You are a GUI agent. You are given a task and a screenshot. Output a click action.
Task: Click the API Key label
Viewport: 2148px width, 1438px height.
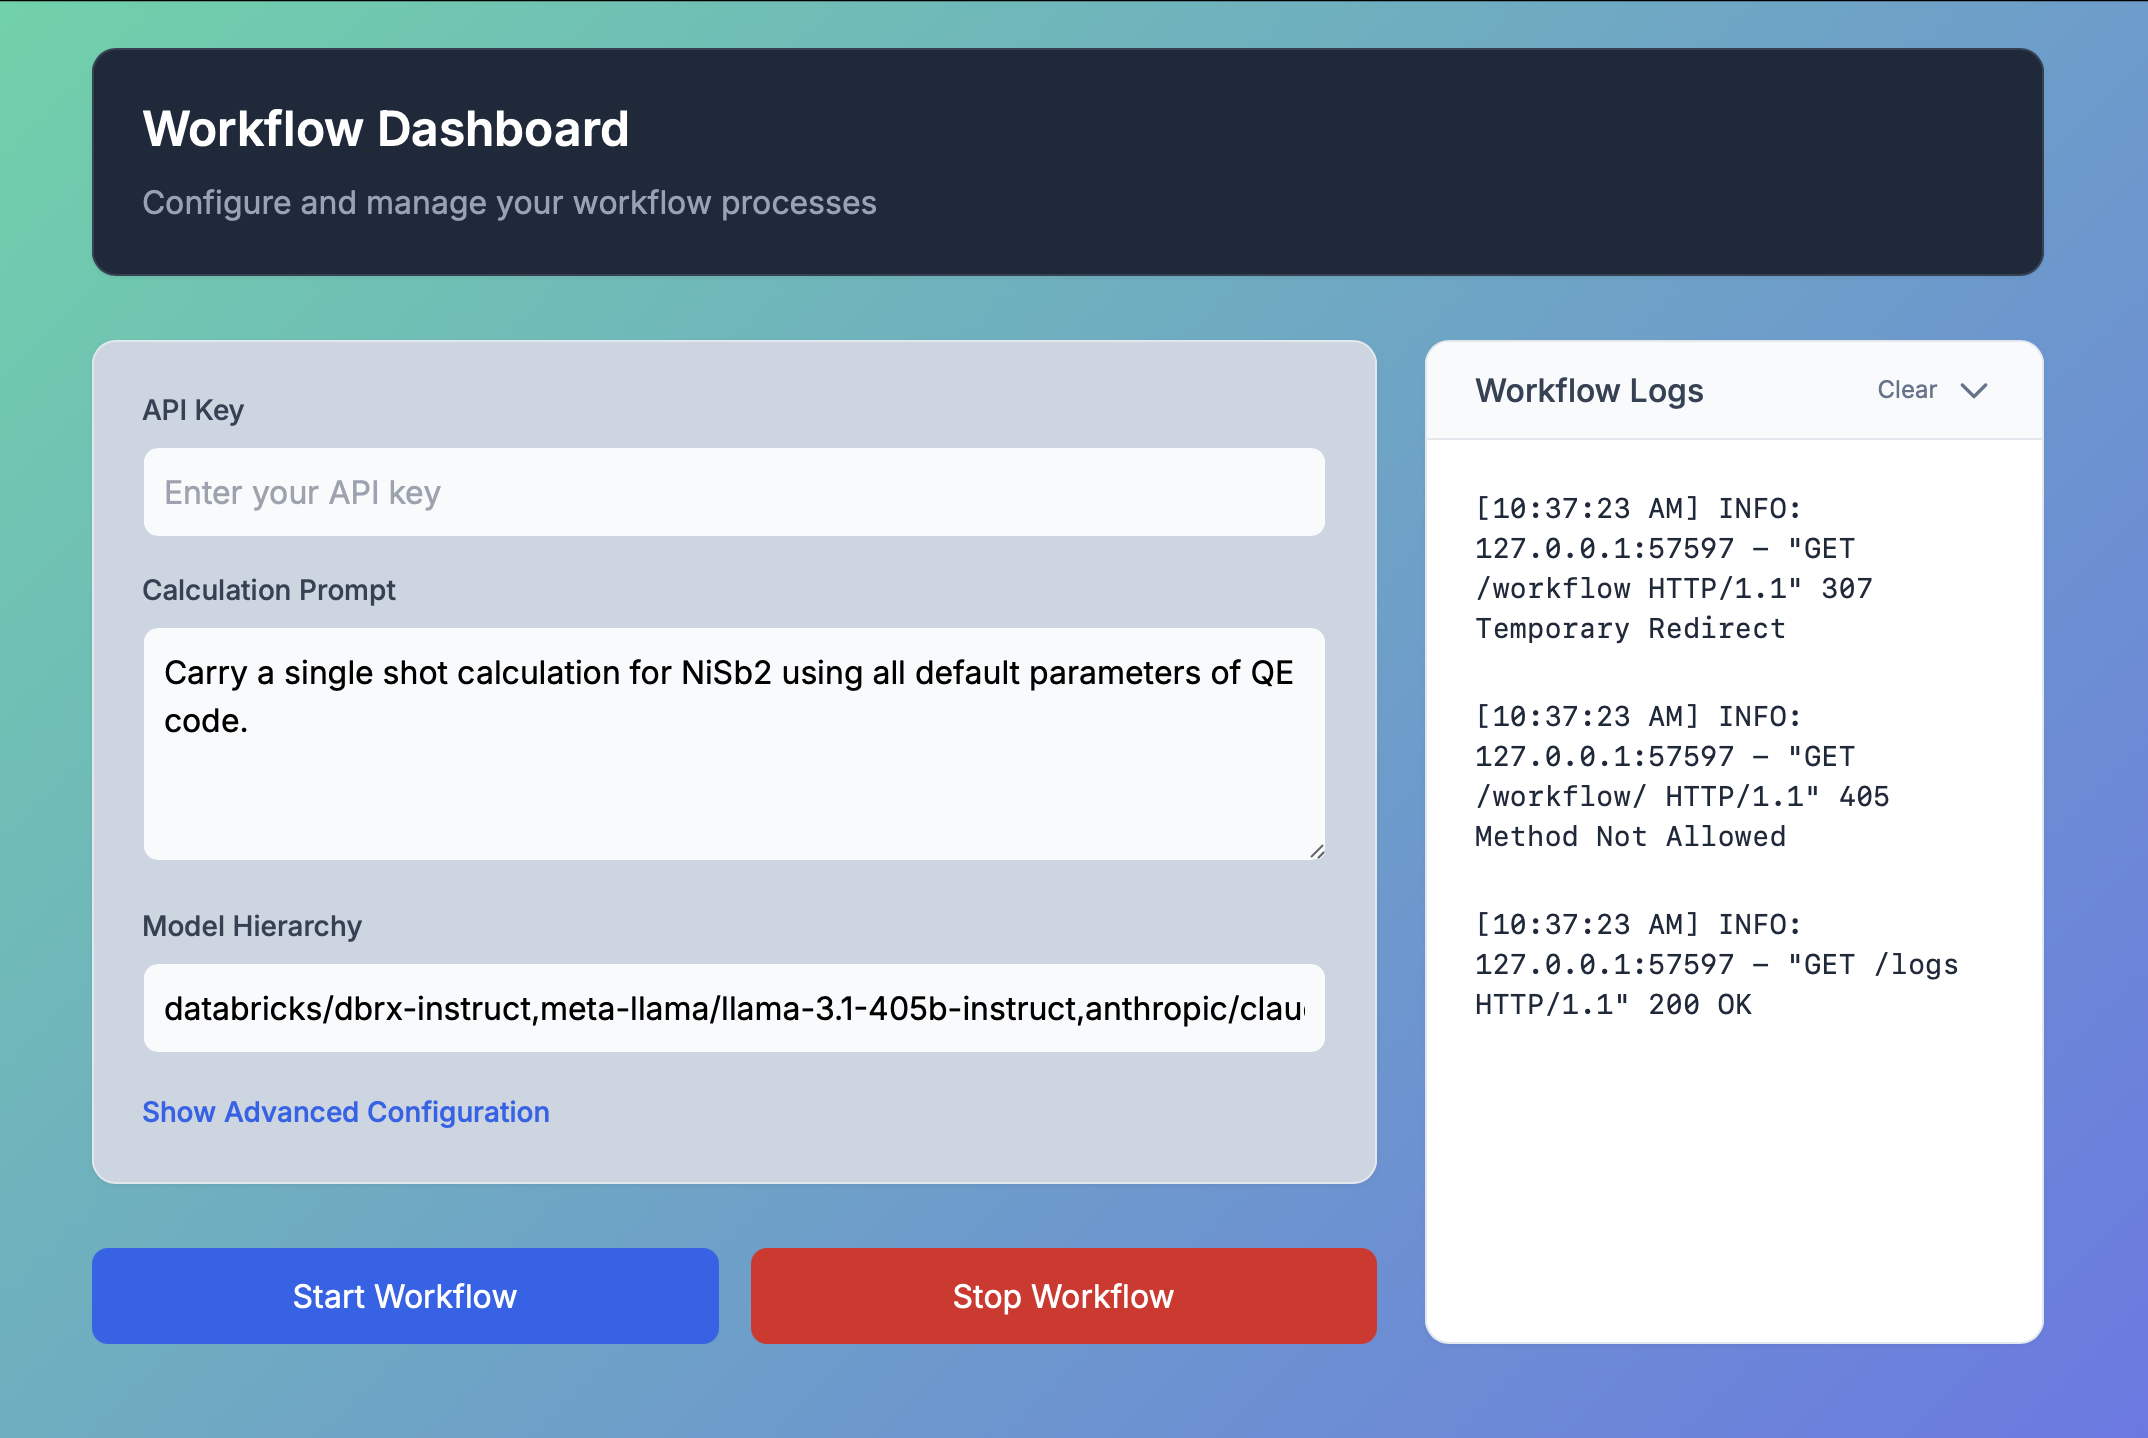click(193, 410)
